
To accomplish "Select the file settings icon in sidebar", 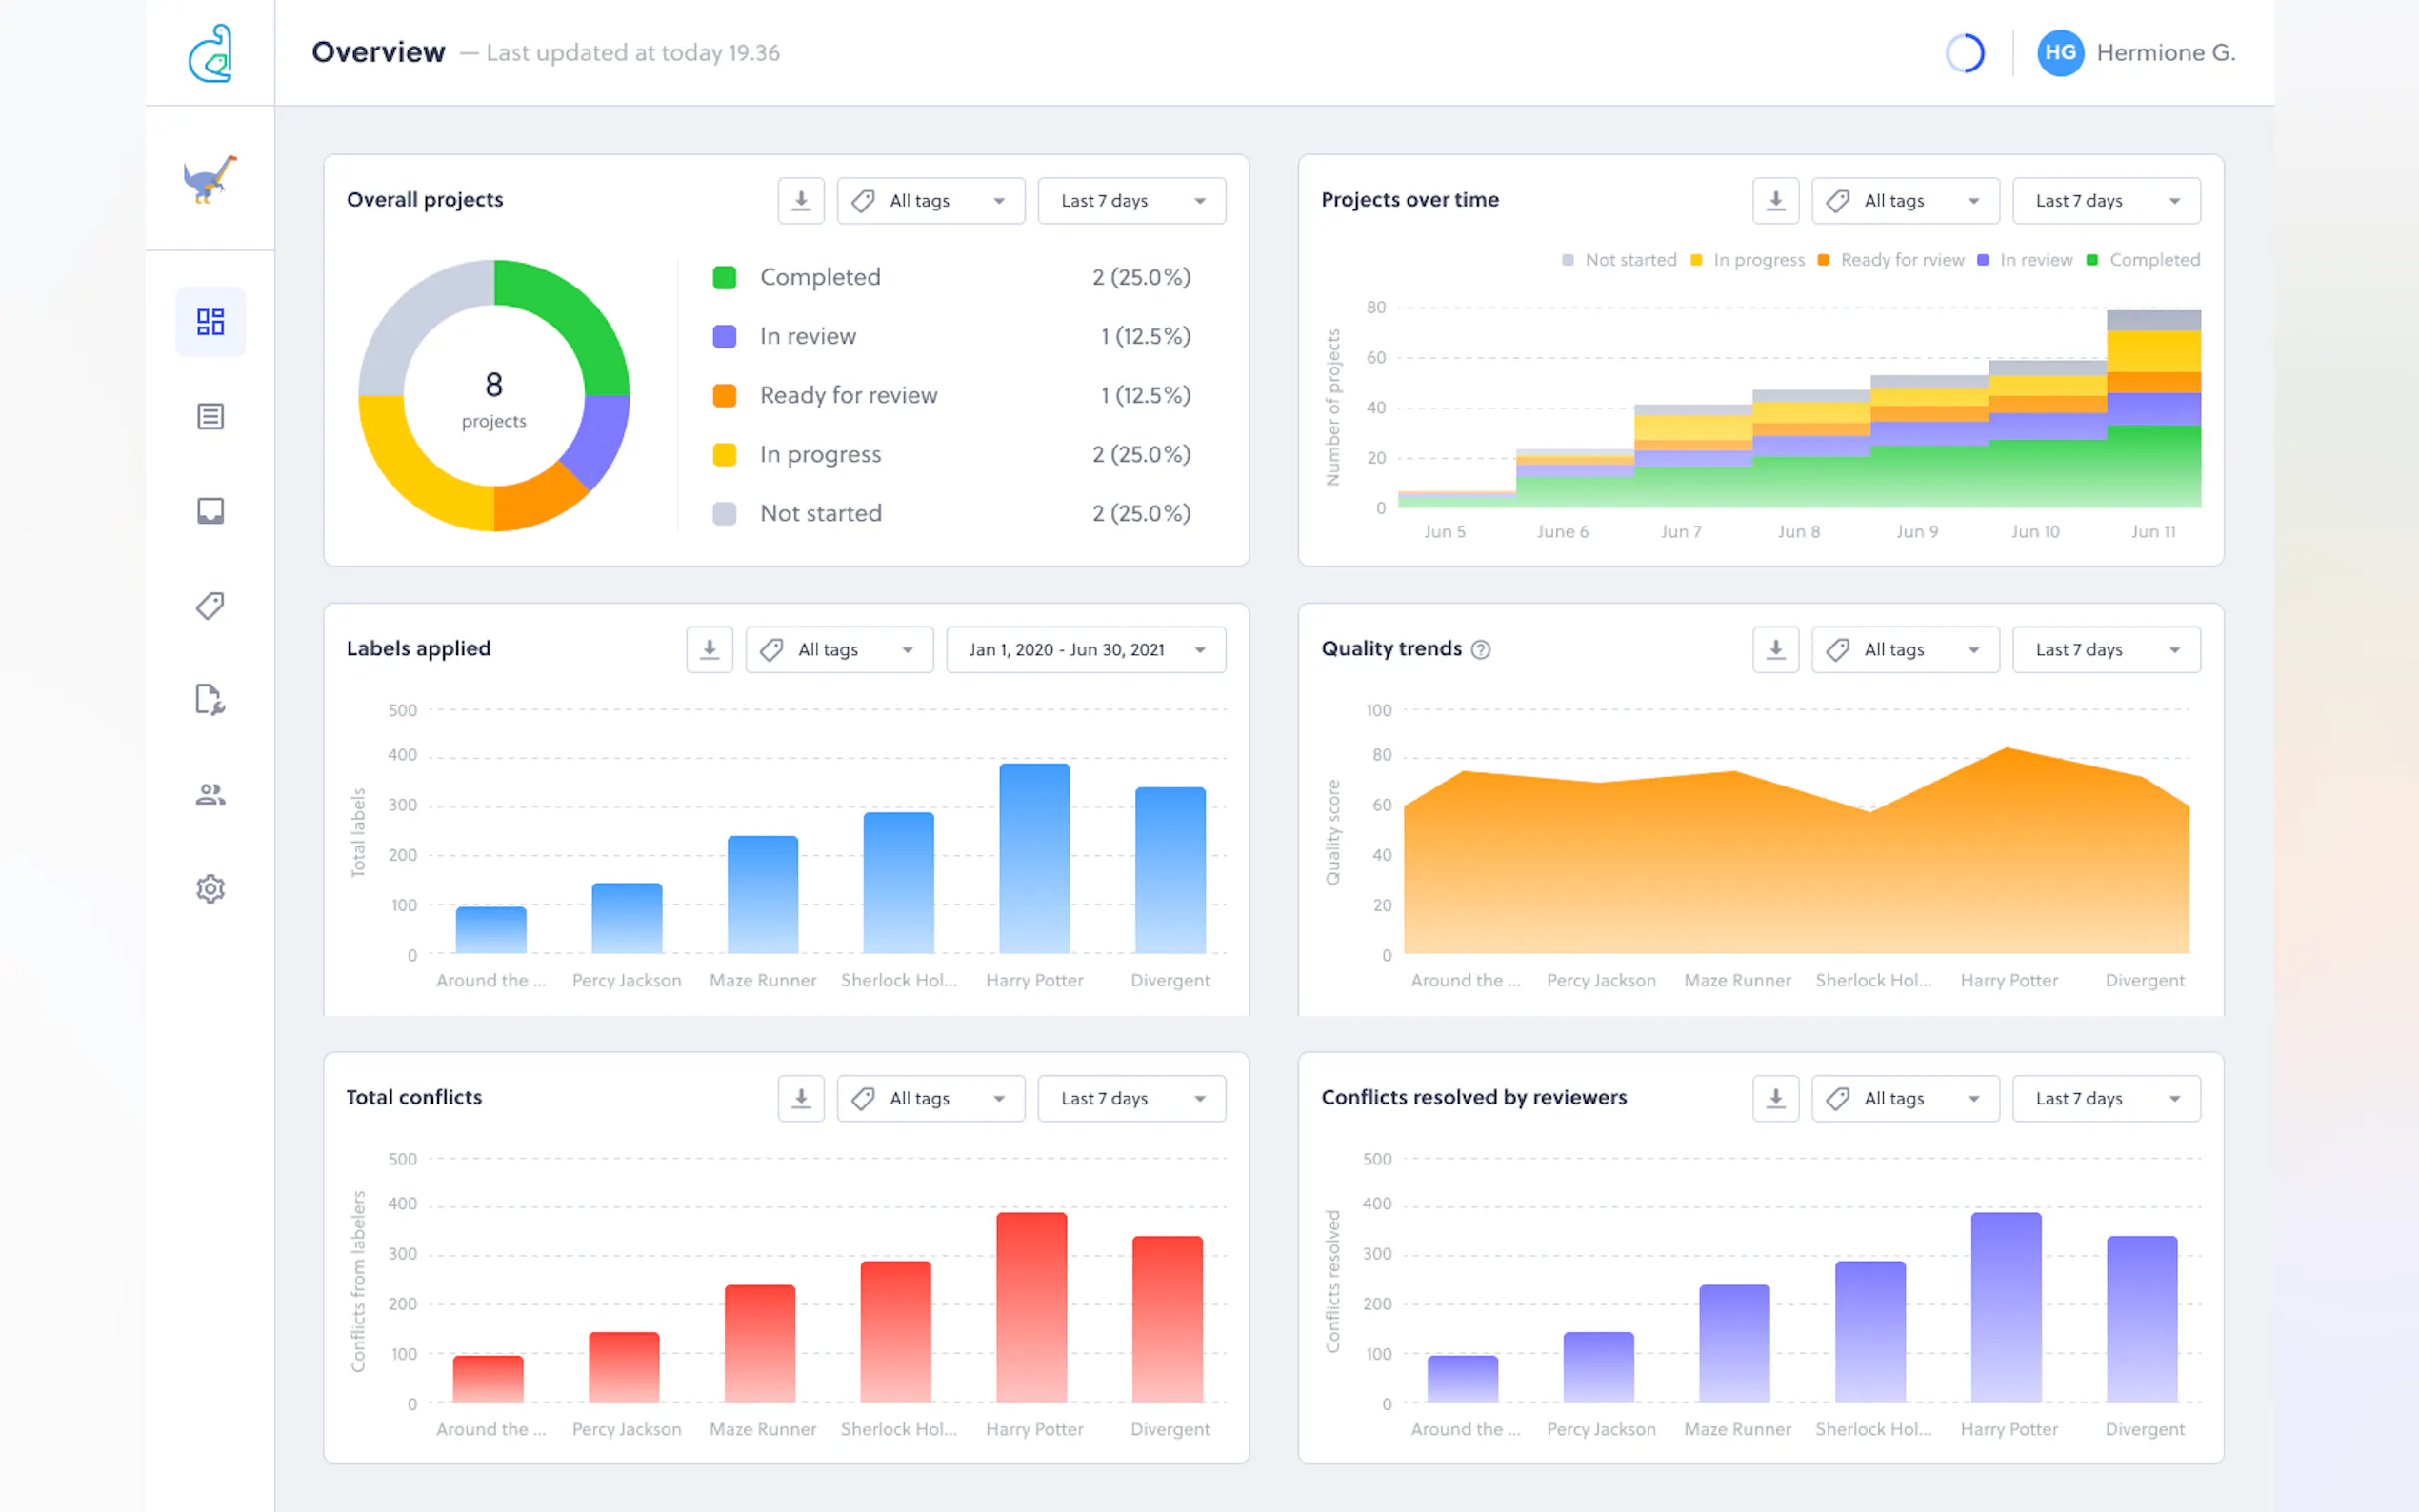I will click(210, 700).
